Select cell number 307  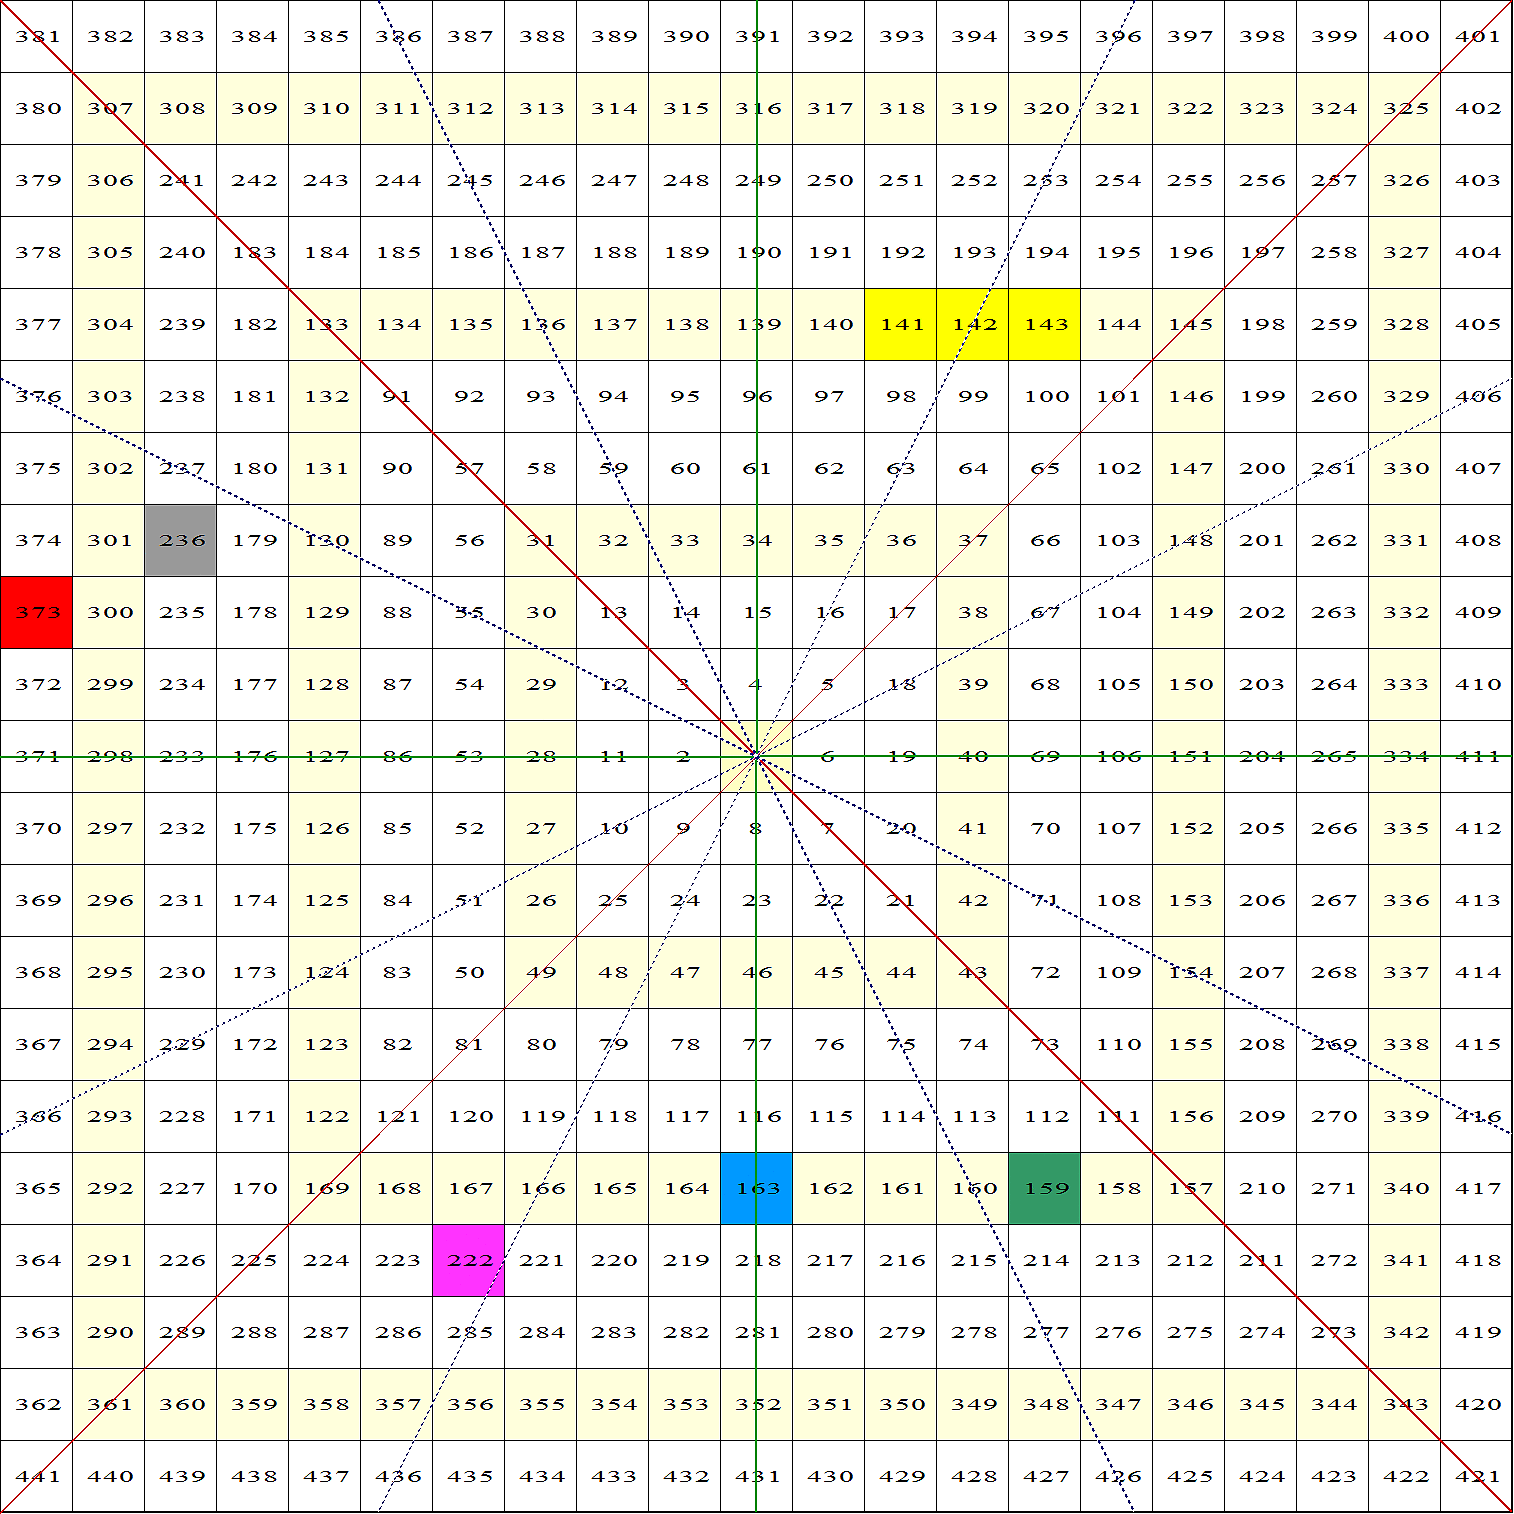coord(108,108)
